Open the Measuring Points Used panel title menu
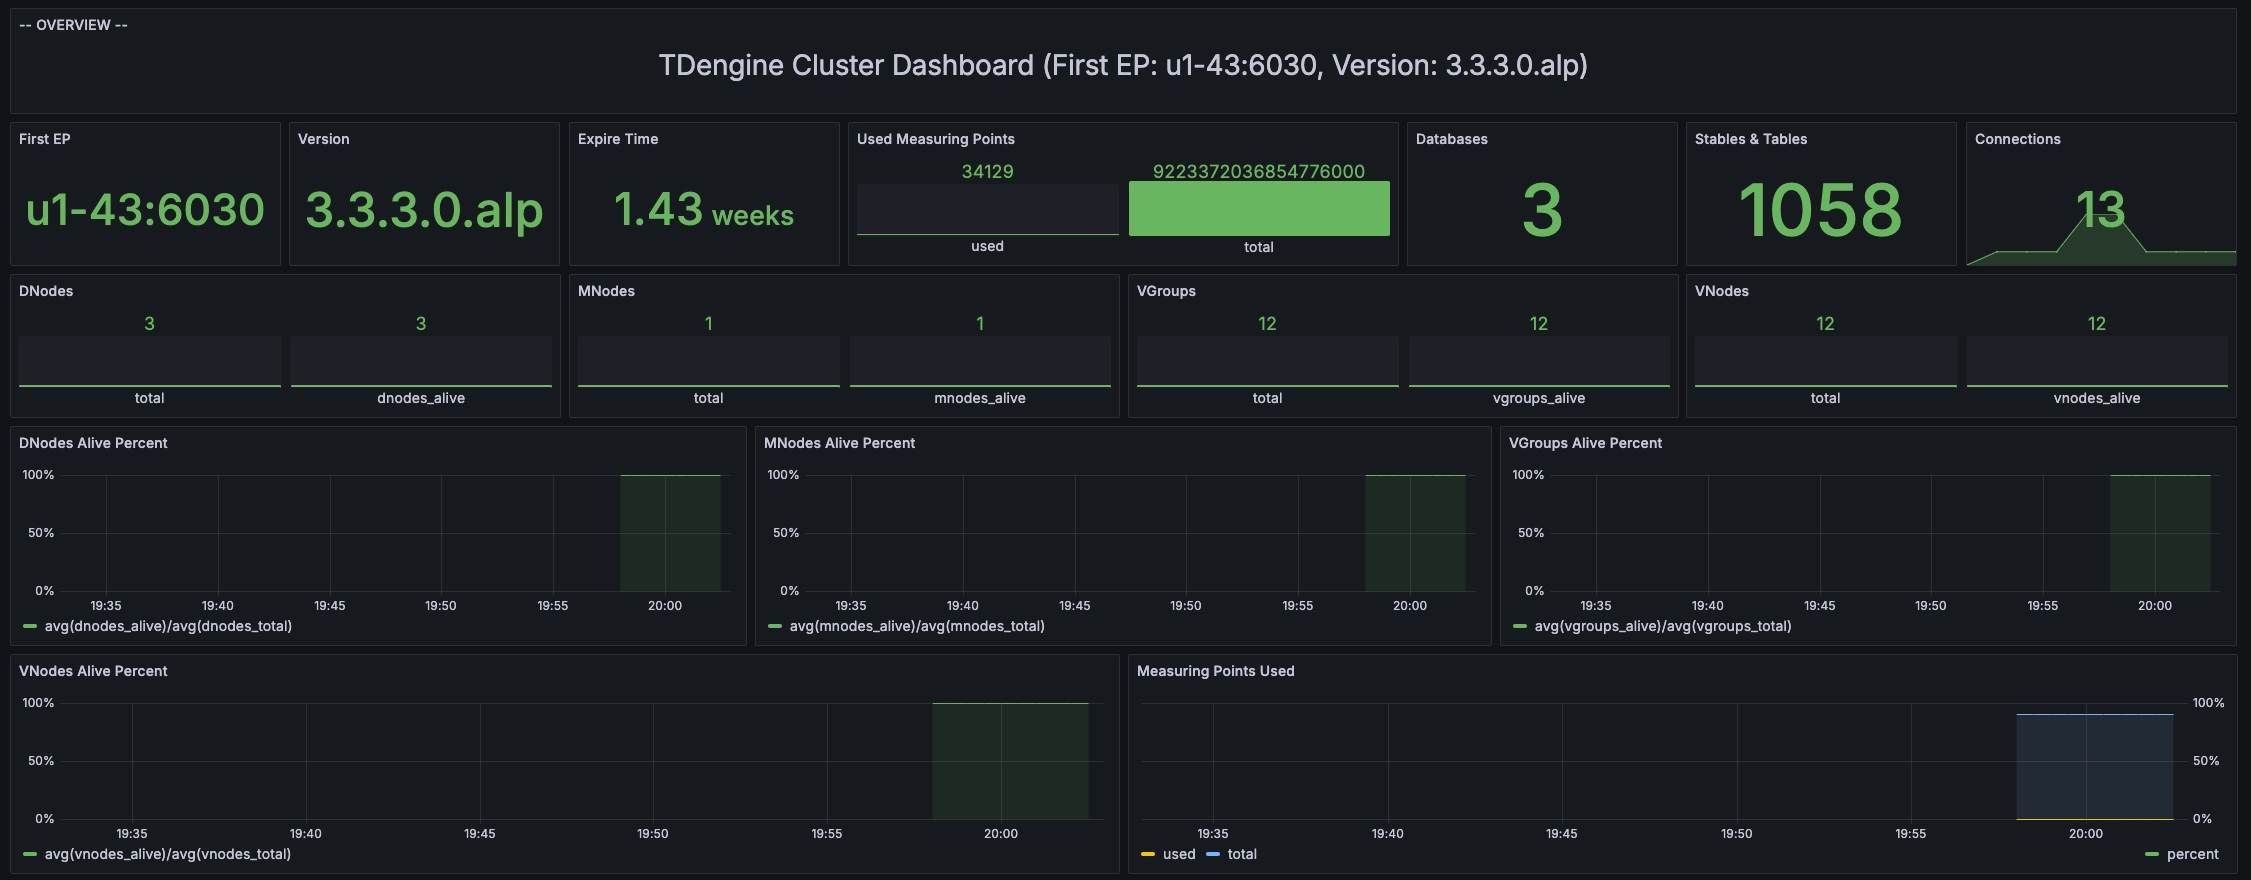2251x880 pixels. [x=1215, y=671]
